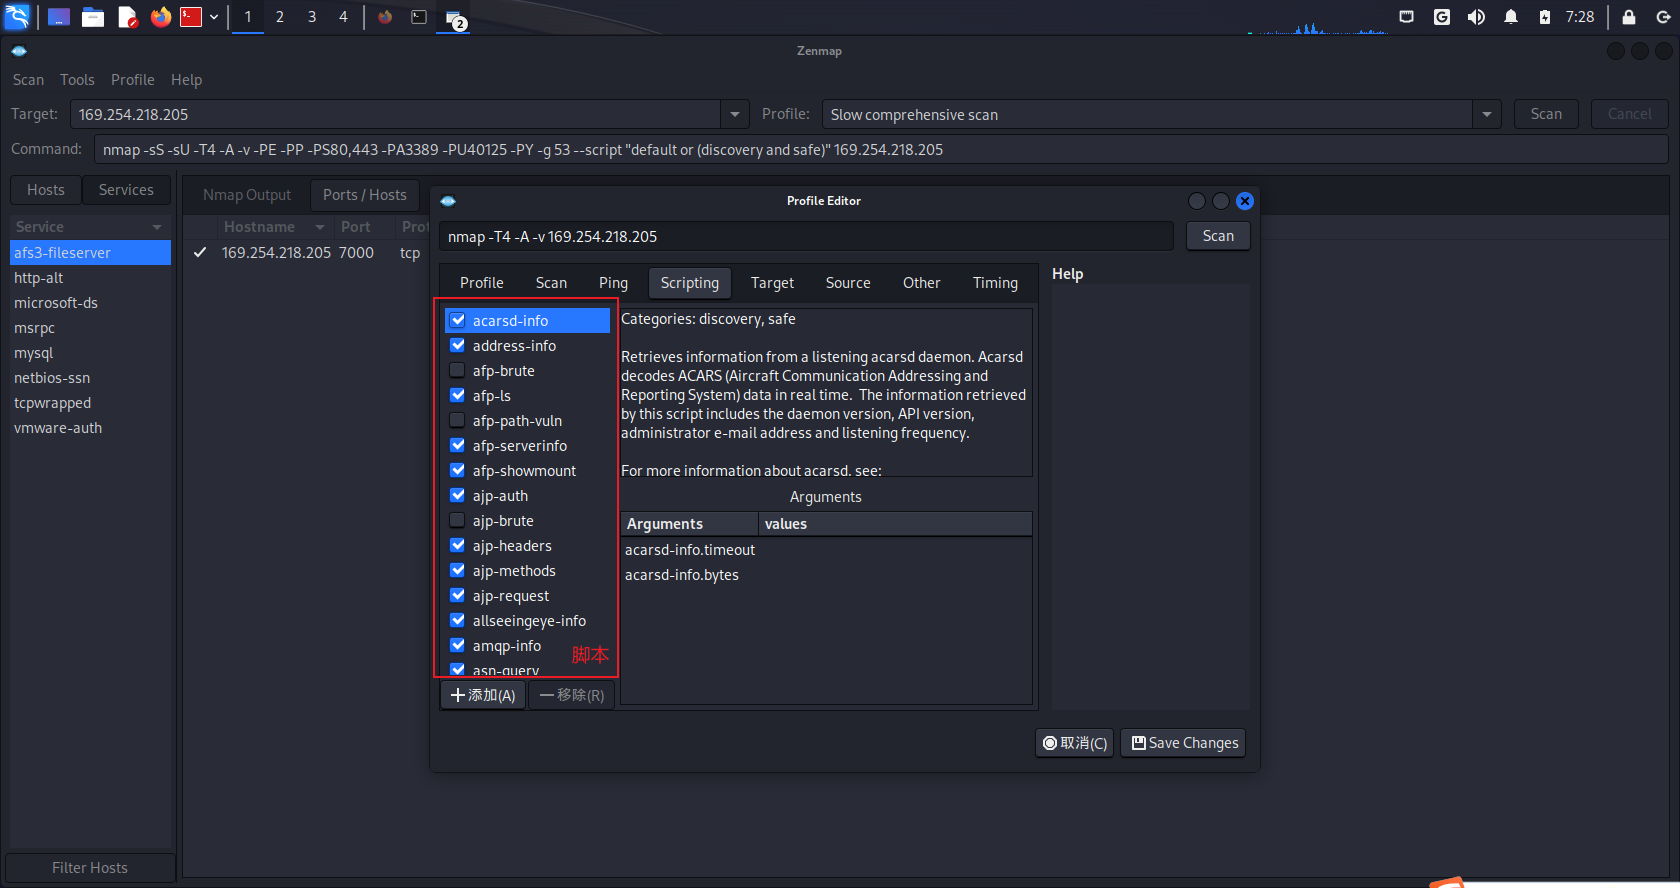Open the notifications bell icon

point(1511,17)
